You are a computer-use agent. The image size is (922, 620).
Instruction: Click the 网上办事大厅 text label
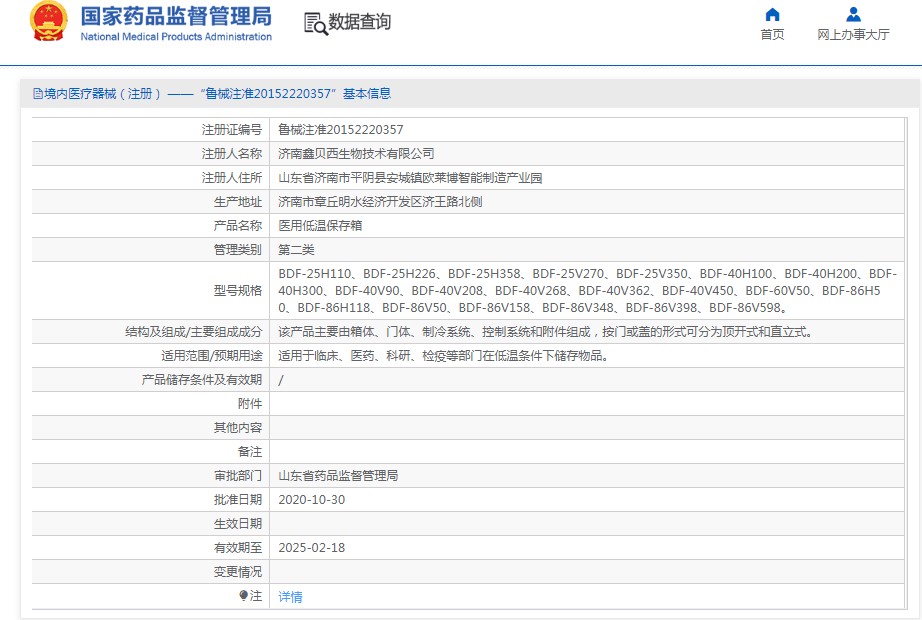tap(853, 35)
